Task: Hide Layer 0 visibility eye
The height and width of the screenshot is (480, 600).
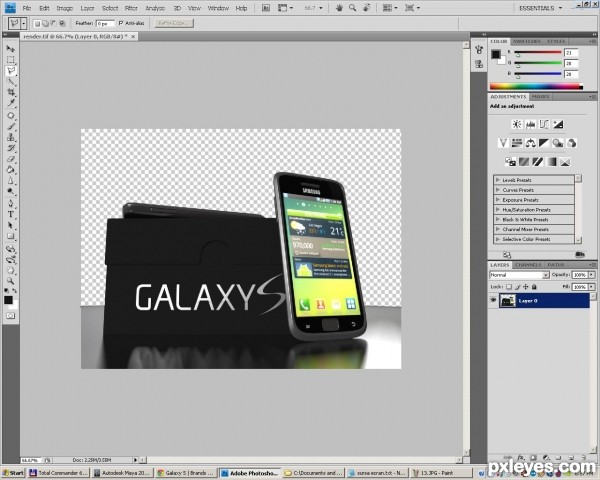Action: tap(493, 300)
